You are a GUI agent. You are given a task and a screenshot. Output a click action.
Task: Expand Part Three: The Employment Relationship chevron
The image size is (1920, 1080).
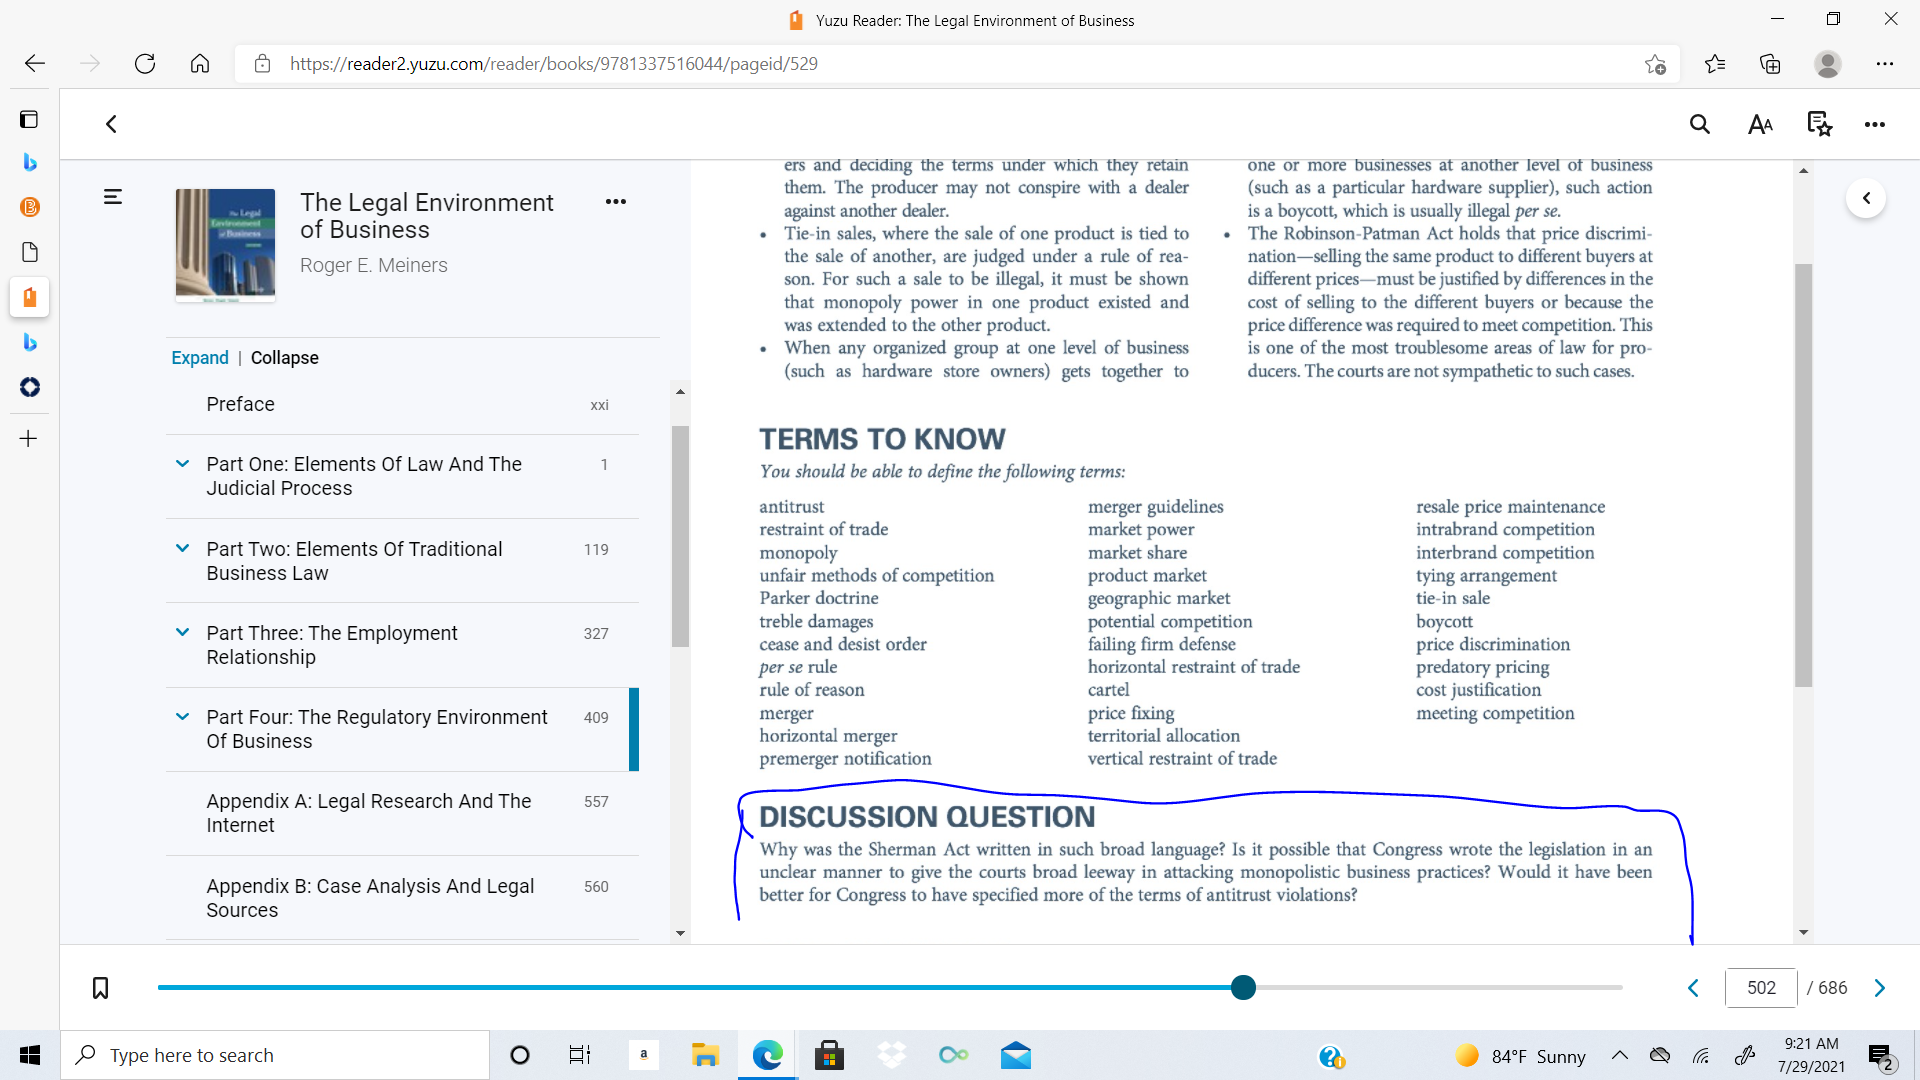(182, 632)
